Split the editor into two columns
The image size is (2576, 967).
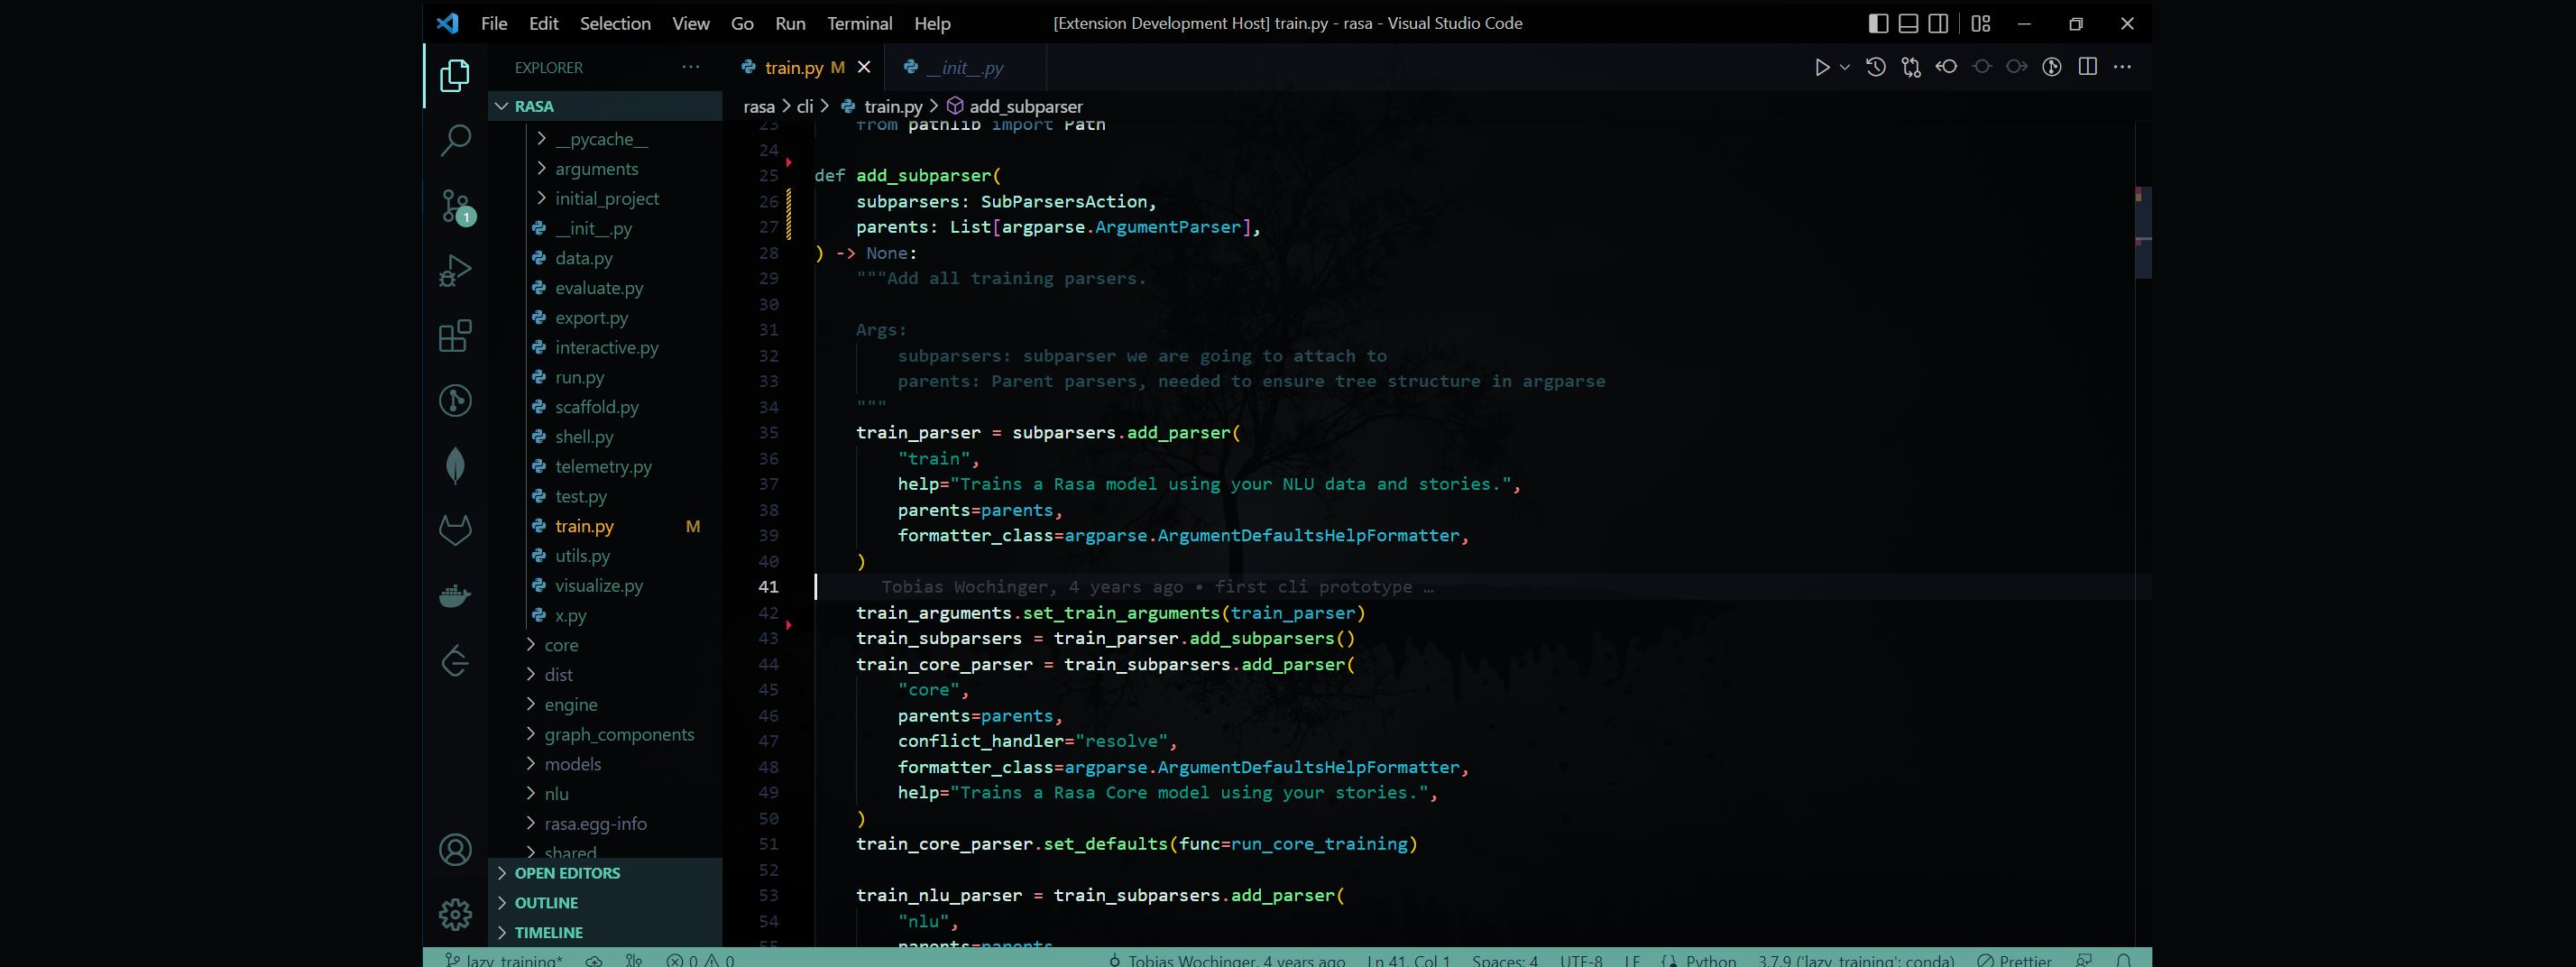click(2088, 67)
